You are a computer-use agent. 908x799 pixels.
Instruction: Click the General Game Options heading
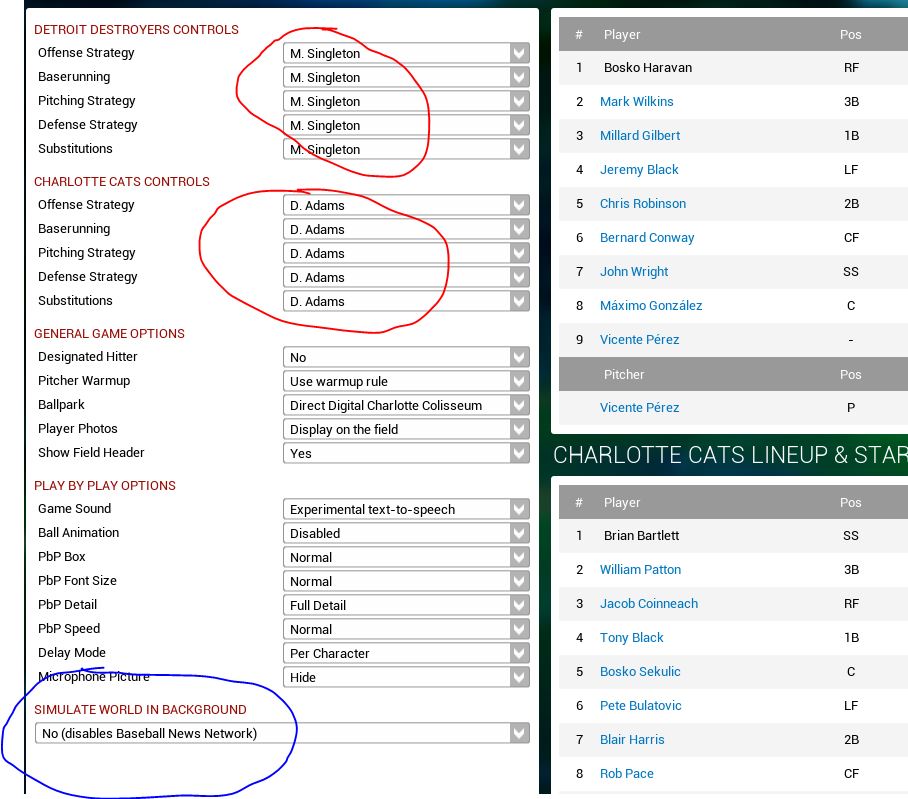coord(109,333)
